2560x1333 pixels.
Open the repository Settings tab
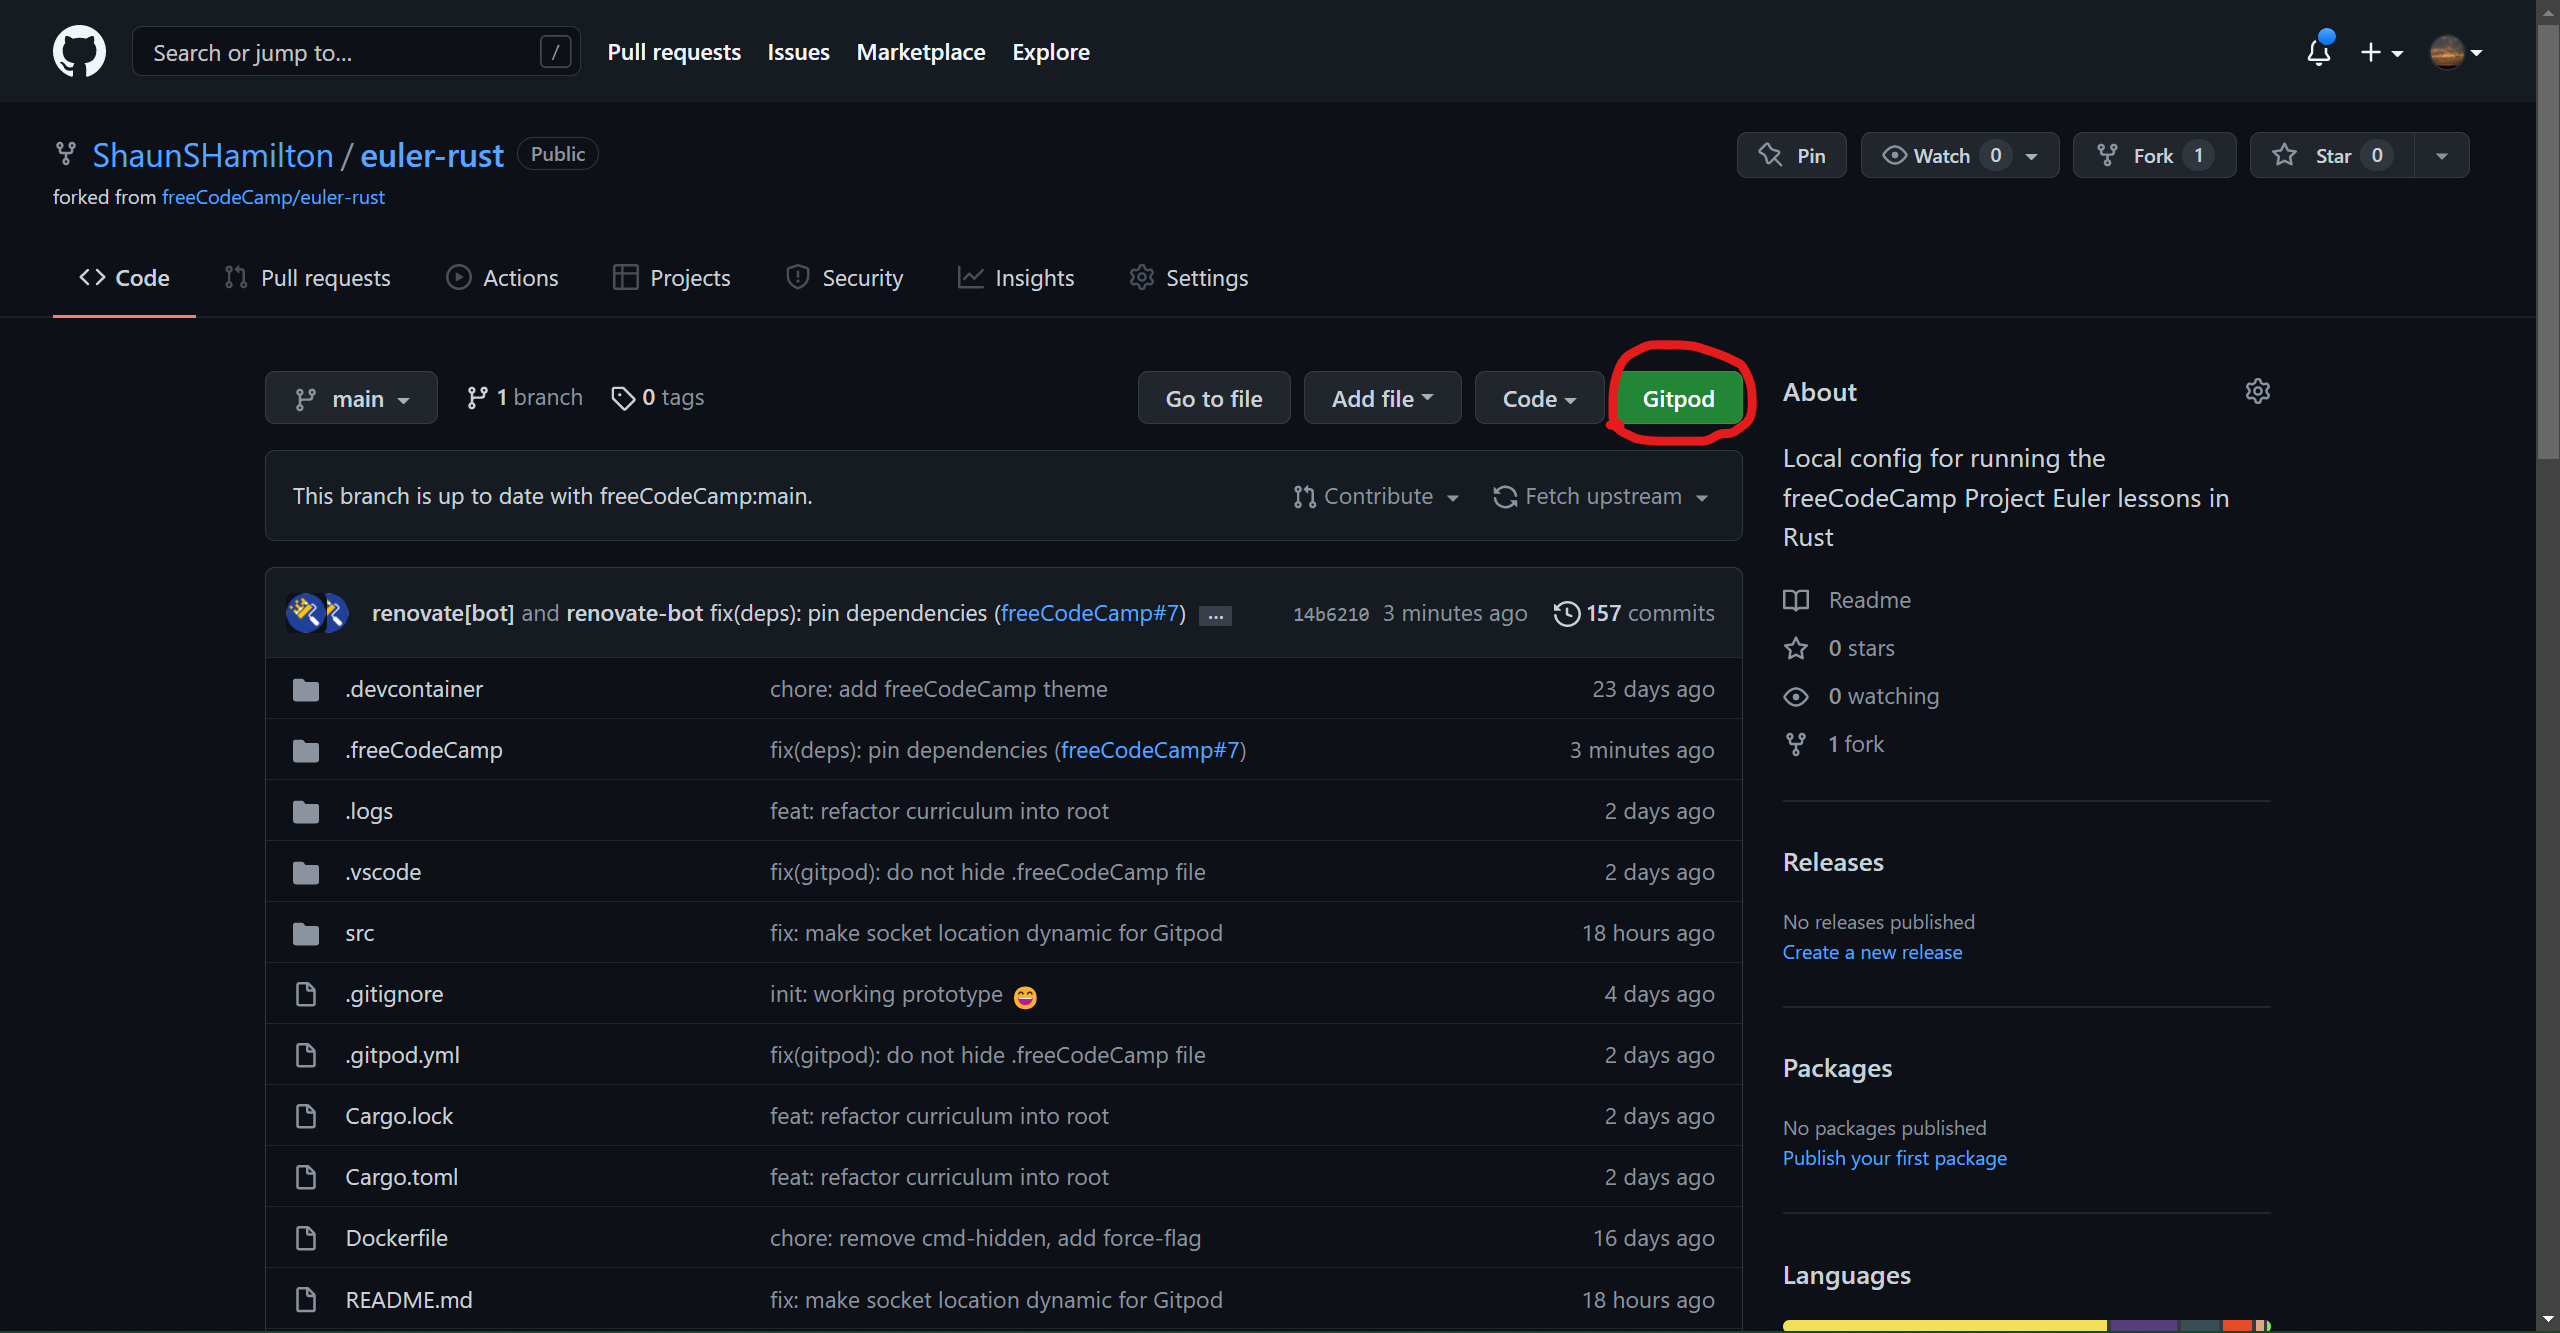pos(1189,278)
